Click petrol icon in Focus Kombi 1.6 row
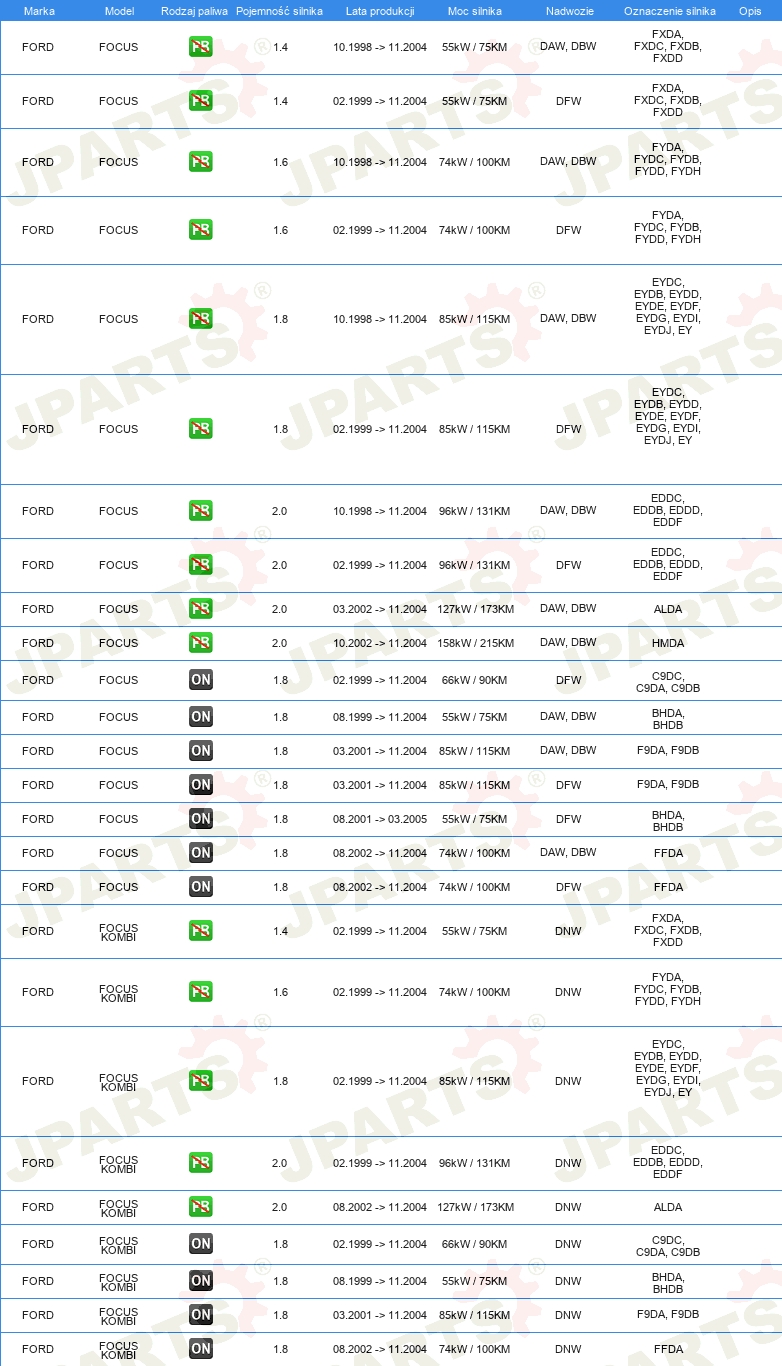This screenshot has height=1366, width=782. [x=201, y=992]
